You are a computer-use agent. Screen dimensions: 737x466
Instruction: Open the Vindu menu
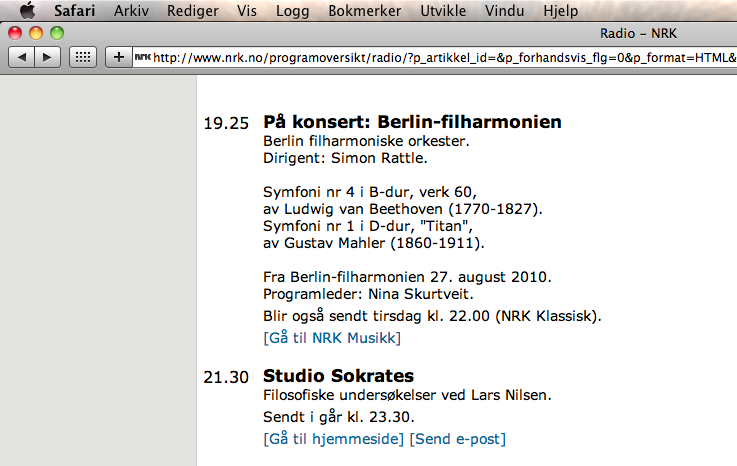coord(504,10)
